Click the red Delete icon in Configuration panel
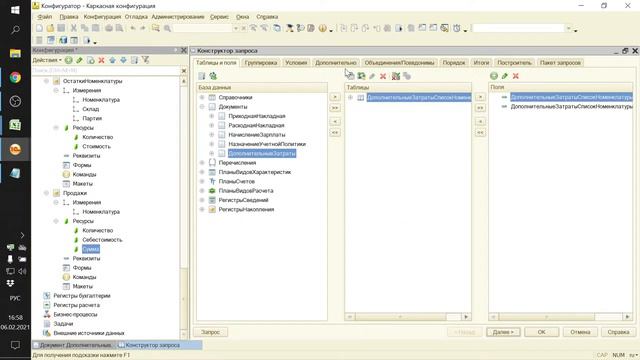The width and height of the screenshot is (640, 360). pos(101,60)
